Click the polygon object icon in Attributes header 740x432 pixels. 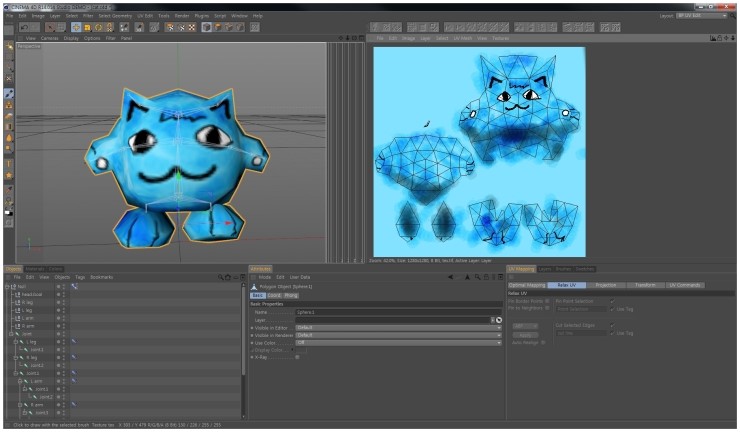(254, 287)
